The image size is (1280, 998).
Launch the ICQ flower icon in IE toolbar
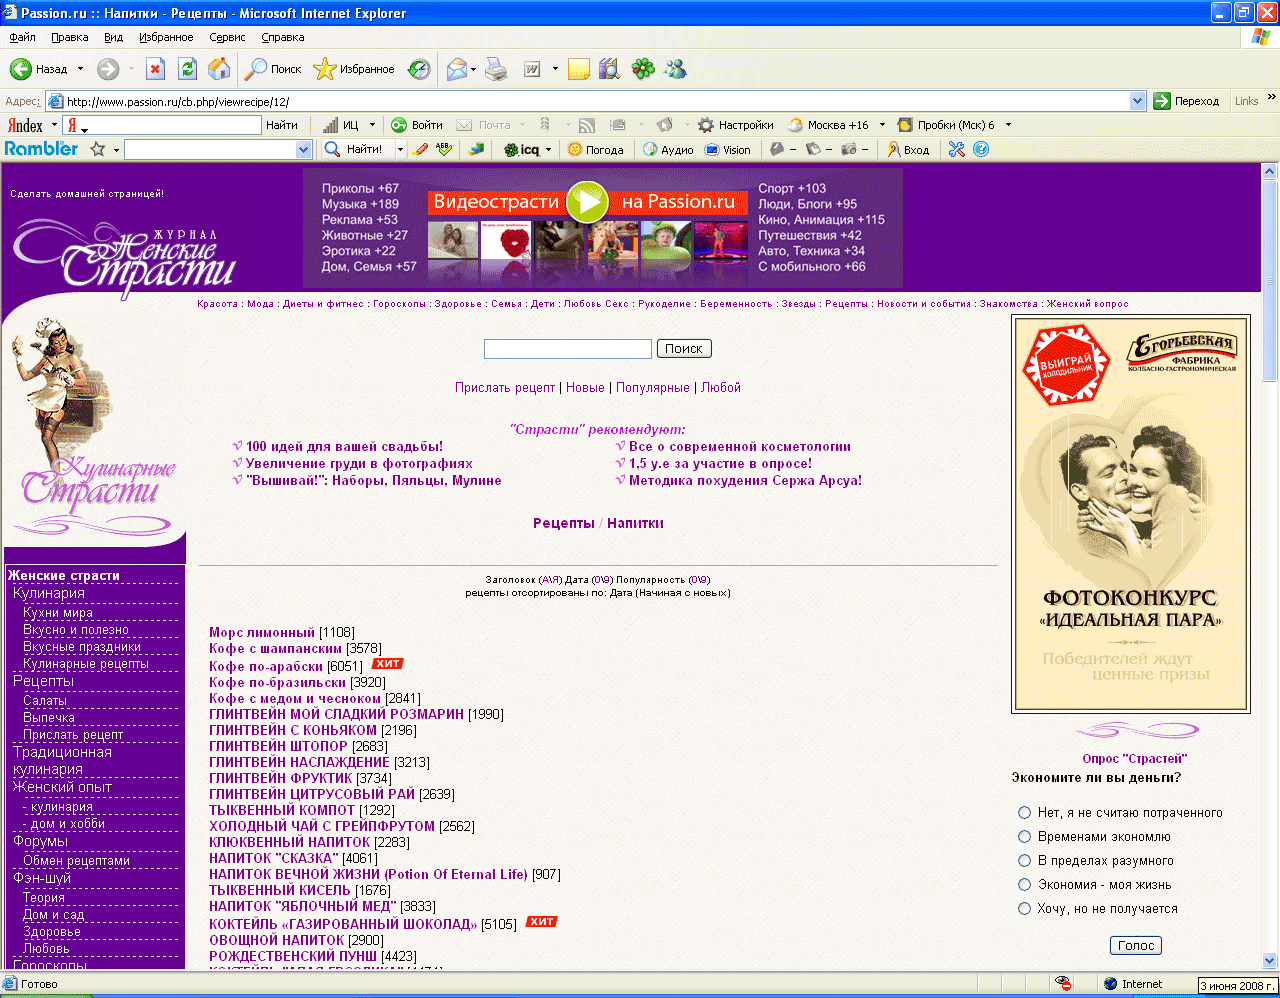coord(643,69)
